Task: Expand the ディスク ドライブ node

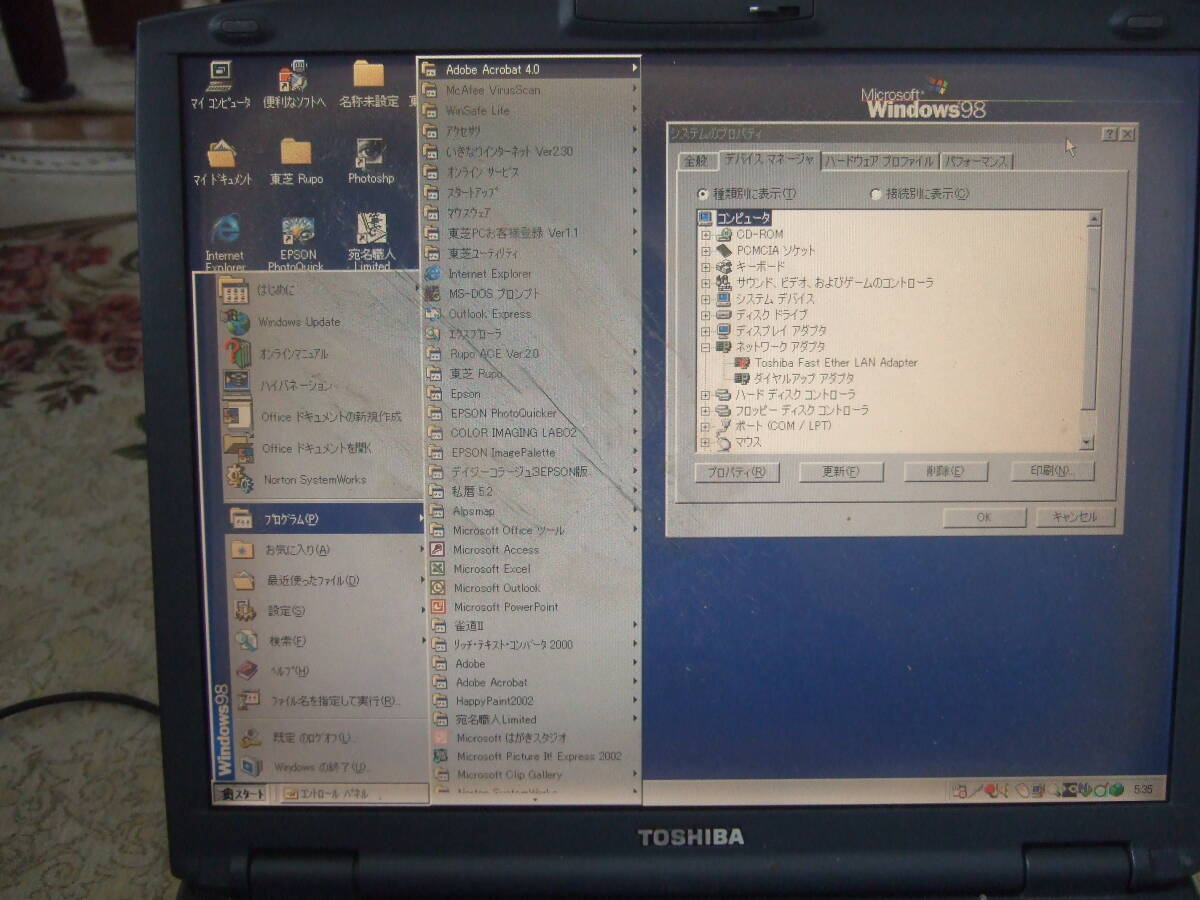Action: point(706,315)
